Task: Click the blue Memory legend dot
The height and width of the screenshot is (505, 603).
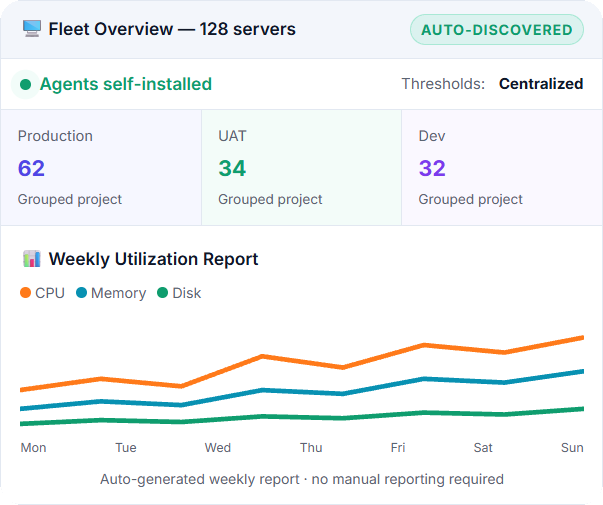Action: coord(82,293)
